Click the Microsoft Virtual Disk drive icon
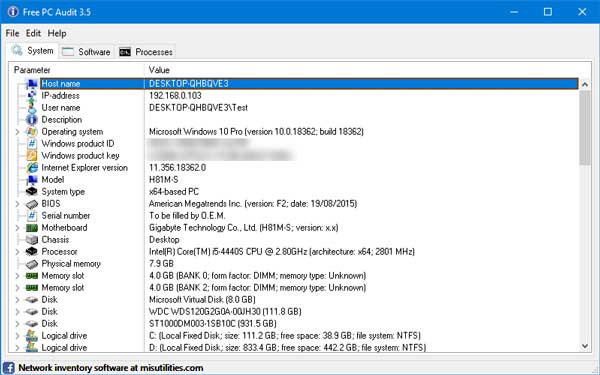600x375 pixels. (32, 300)
